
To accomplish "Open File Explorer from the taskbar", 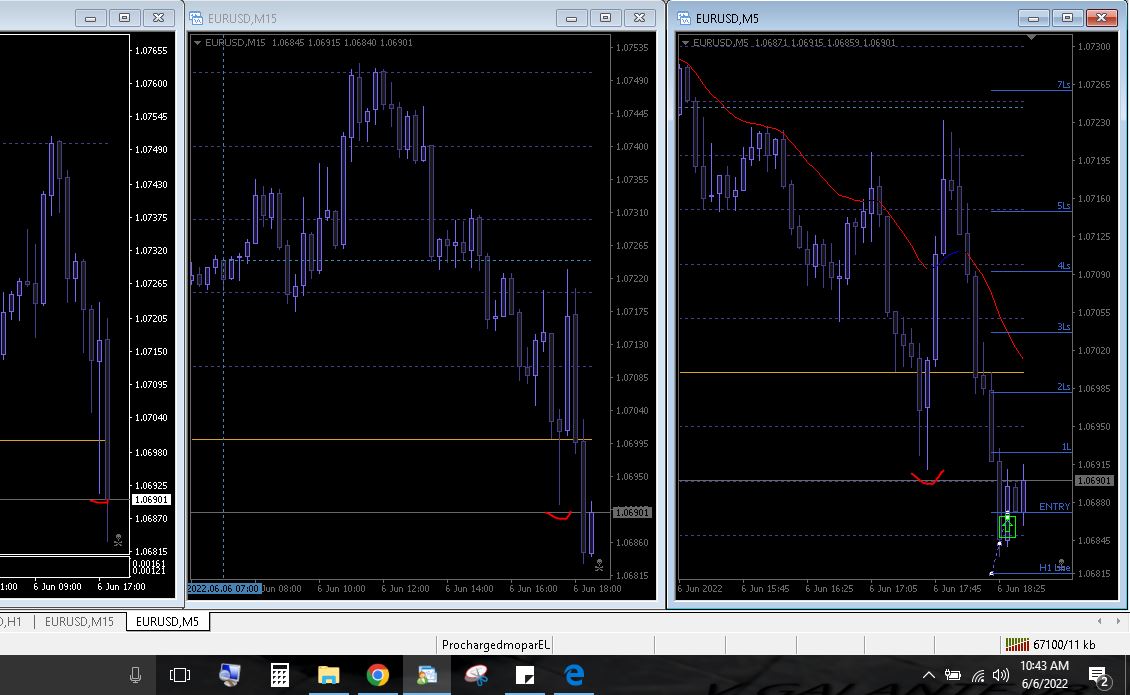I will pos(328,676).
